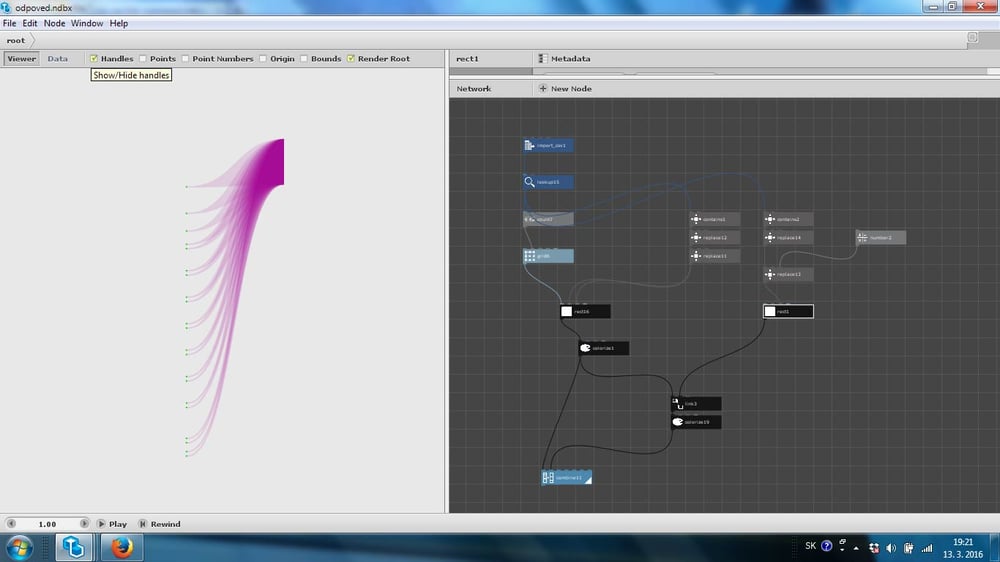Show hidden tray icons arrow

tap(856, 548)
